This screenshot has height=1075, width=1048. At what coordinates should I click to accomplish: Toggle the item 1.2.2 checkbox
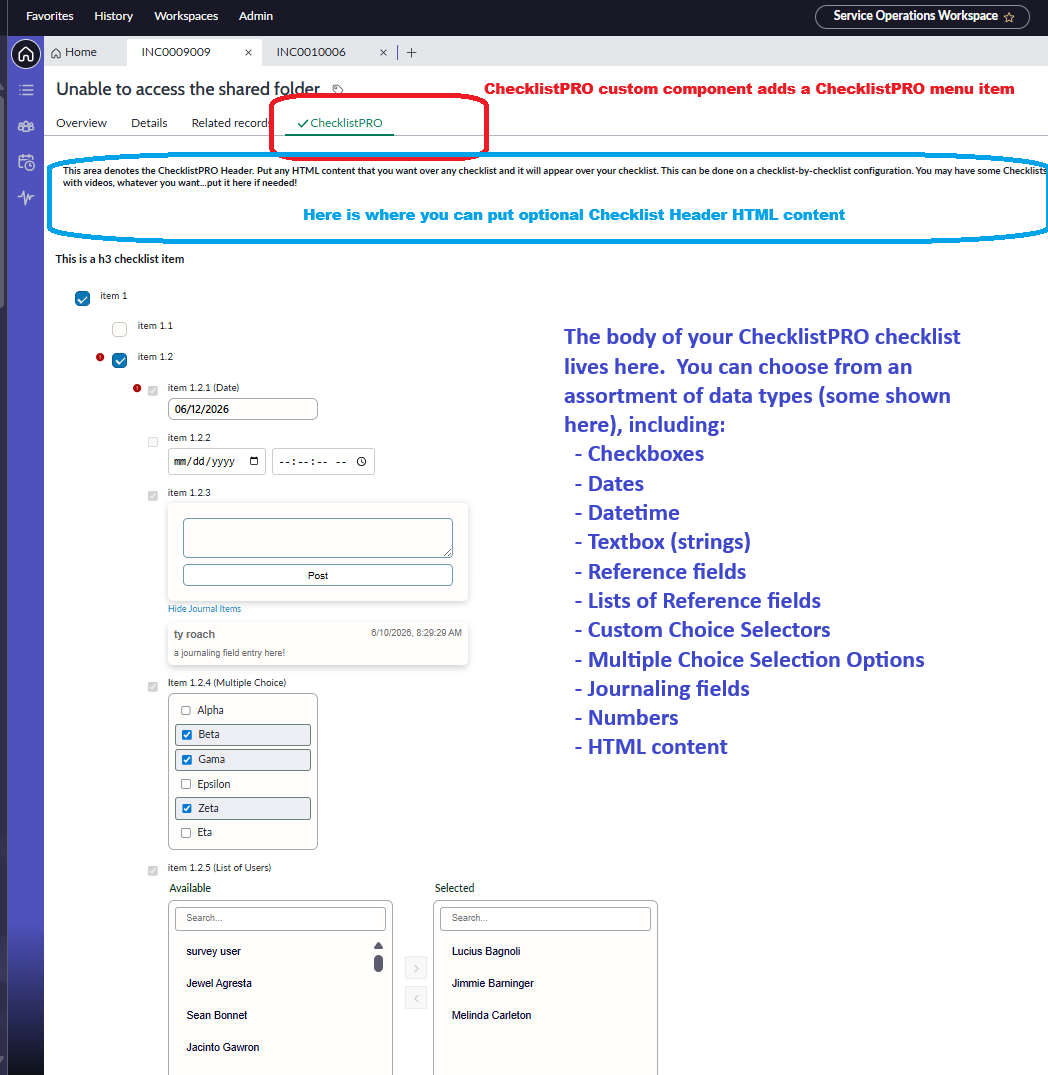tap(153, 442)
